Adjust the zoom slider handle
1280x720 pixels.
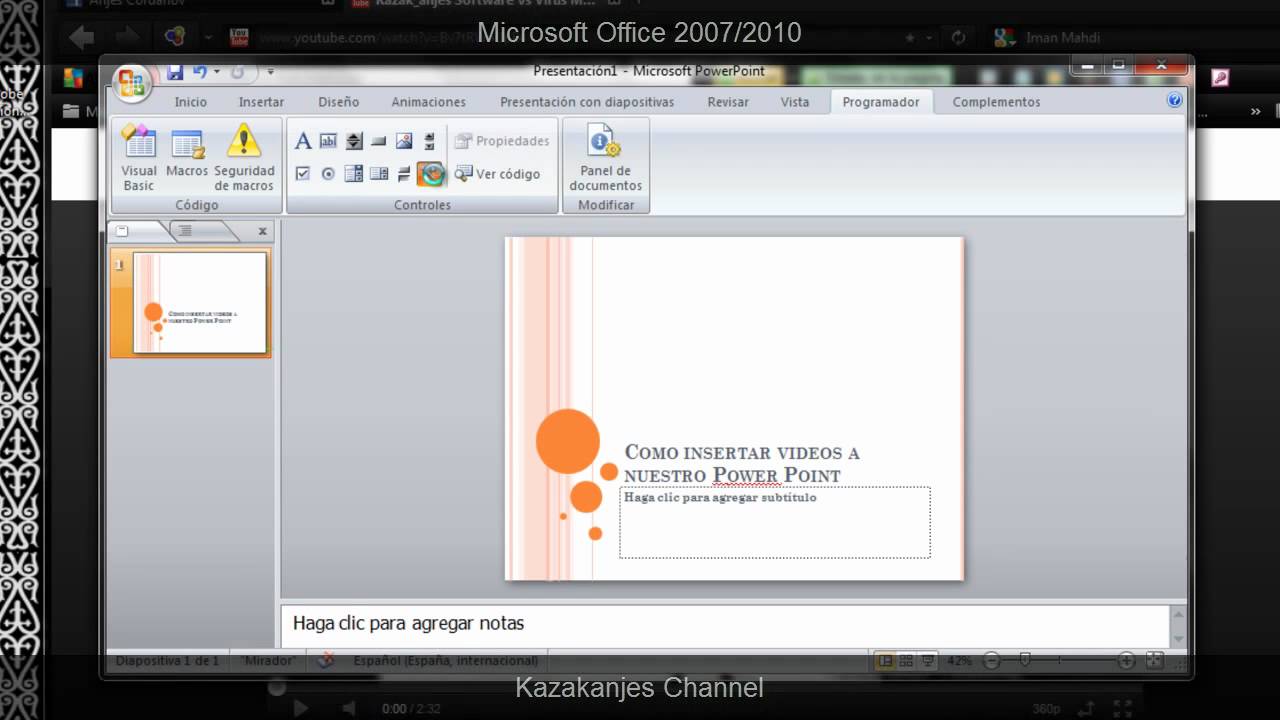point(1025,660)
